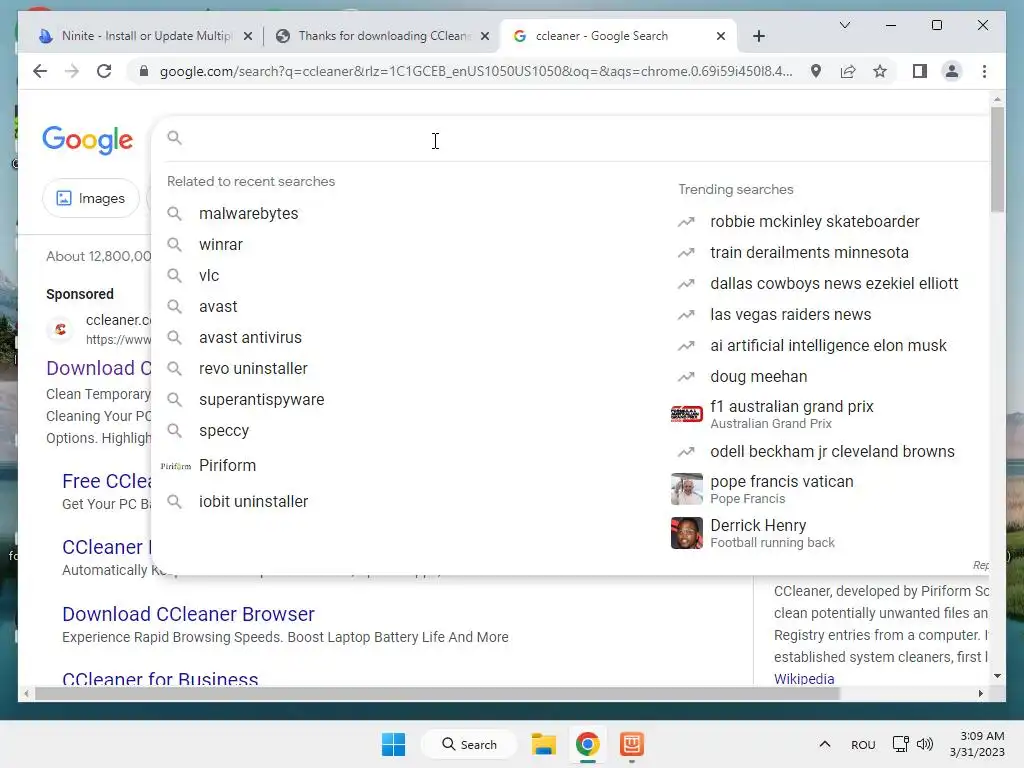Open File Explorer from the taskbar
The image size is (1024, 768).
tap(543, 744)
